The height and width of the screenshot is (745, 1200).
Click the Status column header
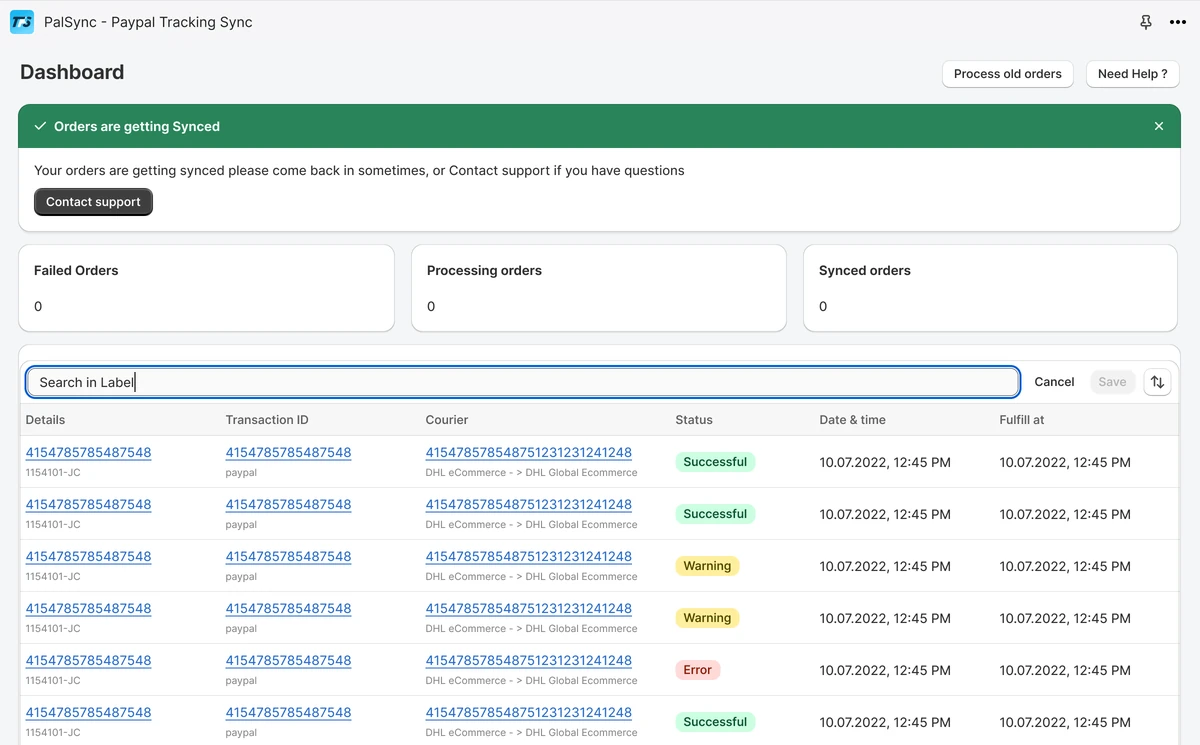tap(694, 420)
